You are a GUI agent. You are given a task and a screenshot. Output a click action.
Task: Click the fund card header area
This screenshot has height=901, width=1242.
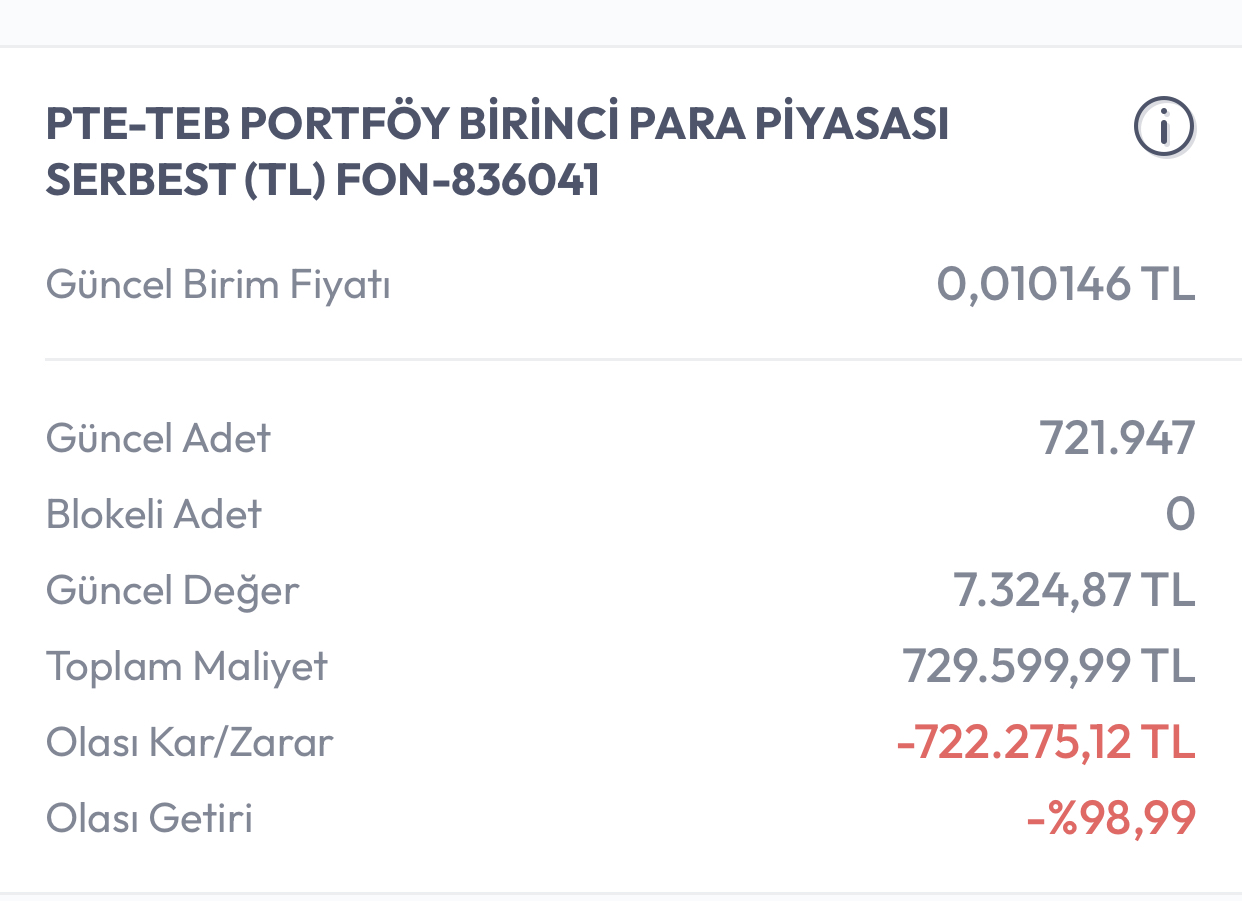click(620, 152)
